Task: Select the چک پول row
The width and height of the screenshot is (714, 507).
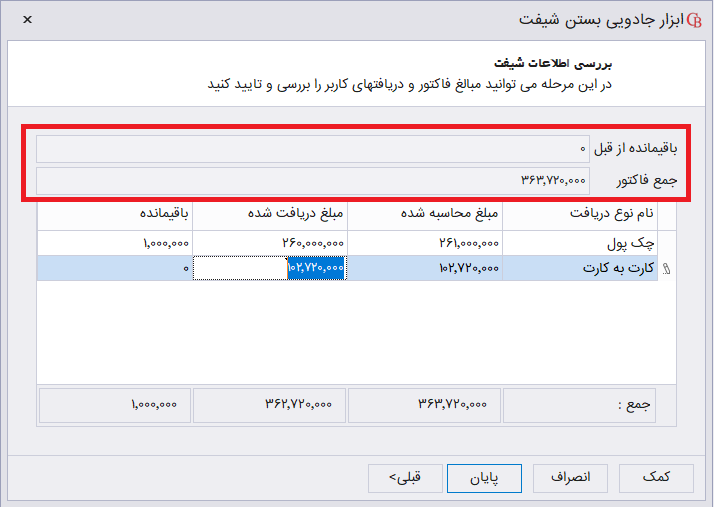Action: [x=580, y=243]
